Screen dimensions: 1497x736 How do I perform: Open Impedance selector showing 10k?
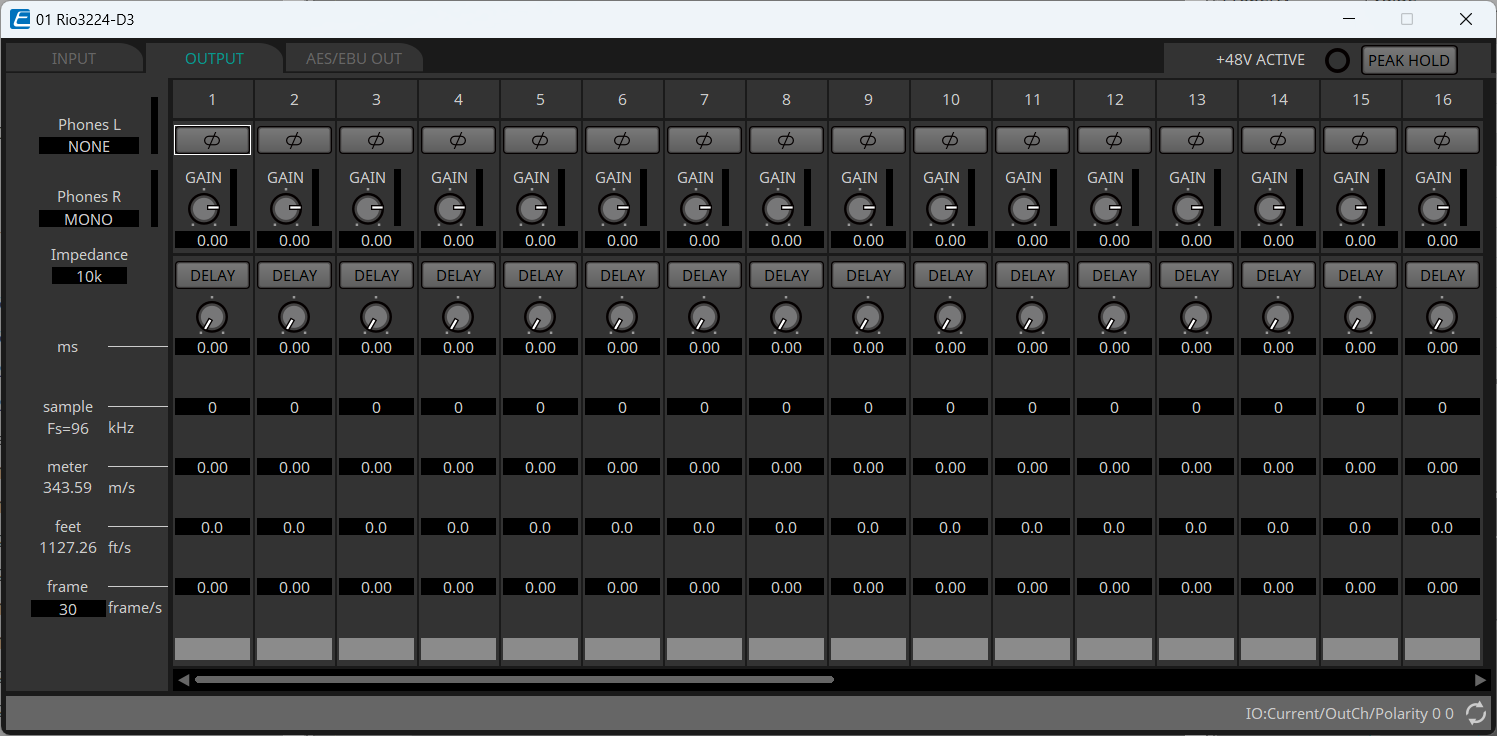click(89, 277)
